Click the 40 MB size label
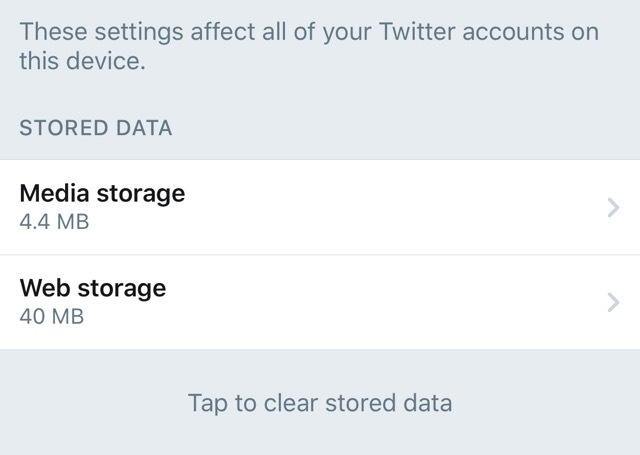640x455 pixels. tap(51, 318)
